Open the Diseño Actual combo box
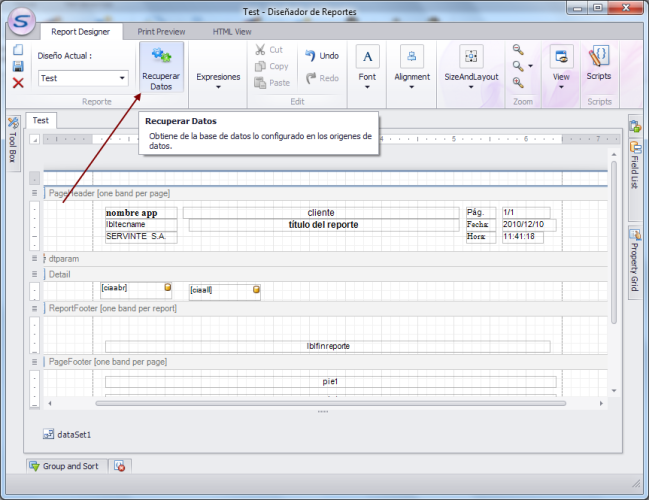 (123, 78)
